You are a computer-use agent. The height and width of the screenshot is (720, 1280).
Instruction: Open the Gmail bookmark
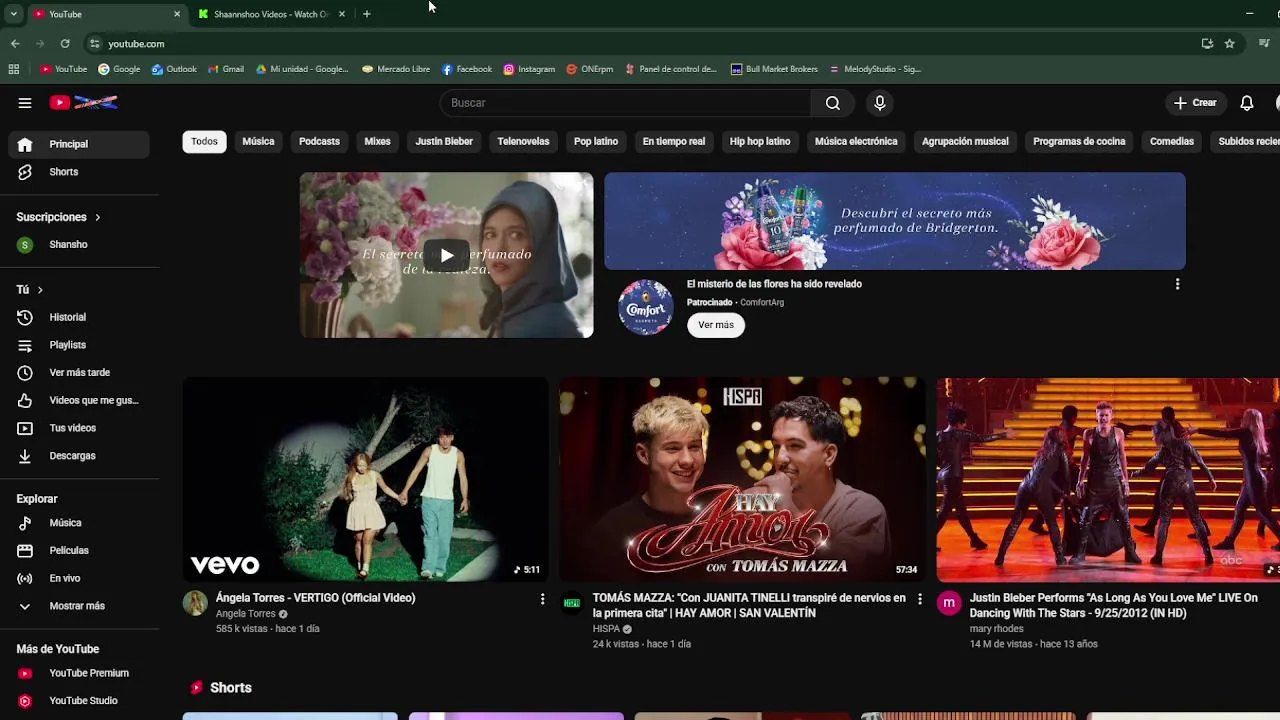(x=226, y=69)
